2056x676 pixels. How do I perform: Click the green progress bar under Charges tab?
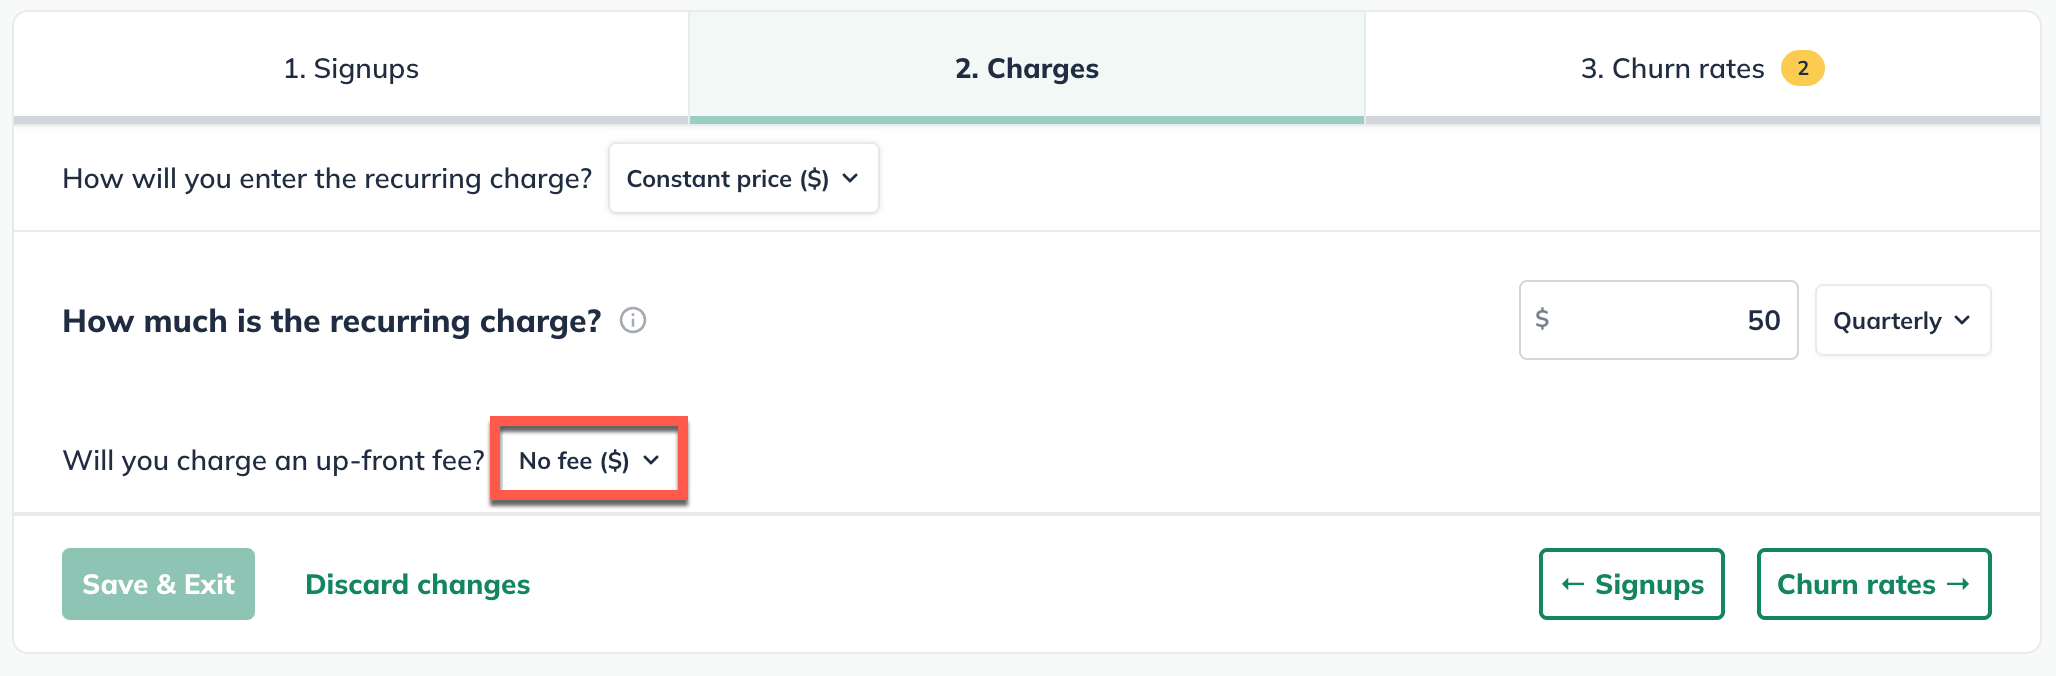click(x=1026, y=120)
